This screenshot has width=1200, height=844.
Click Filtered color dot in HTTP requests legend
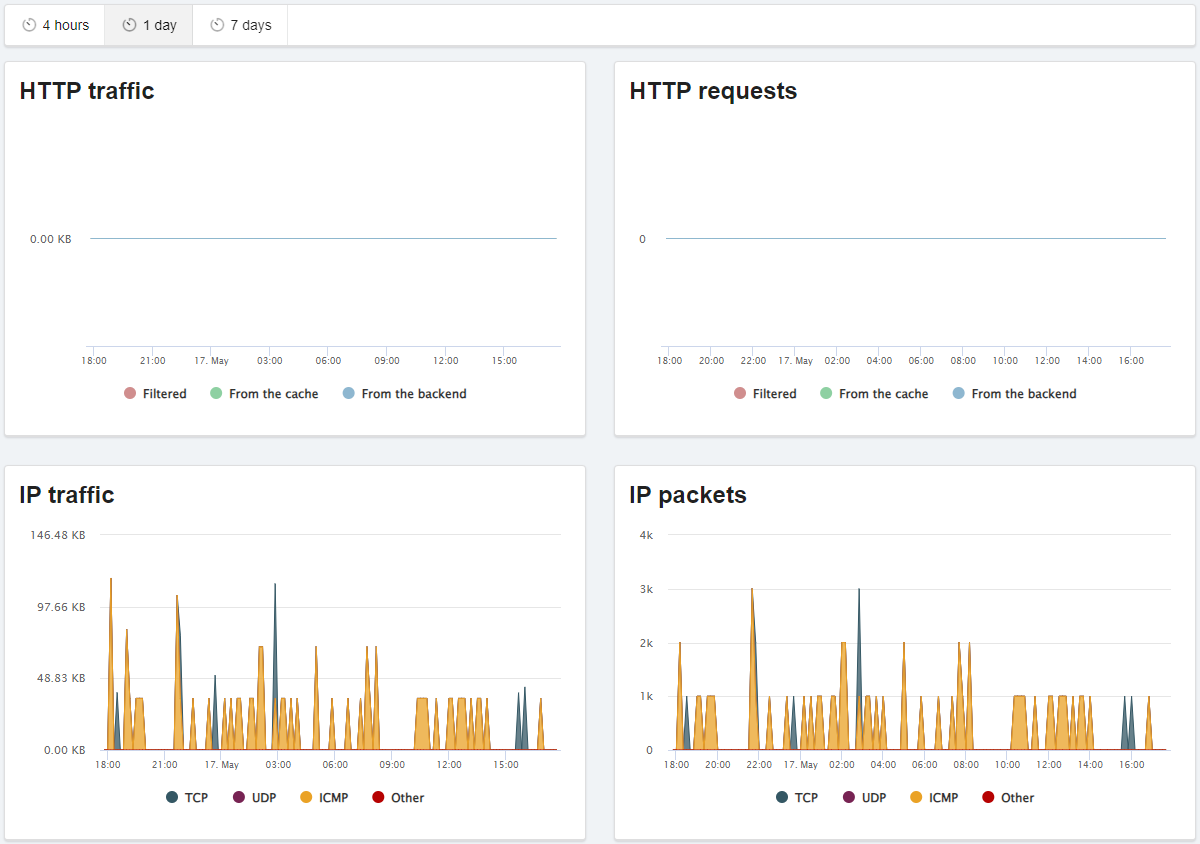click(x=740, y=394)
